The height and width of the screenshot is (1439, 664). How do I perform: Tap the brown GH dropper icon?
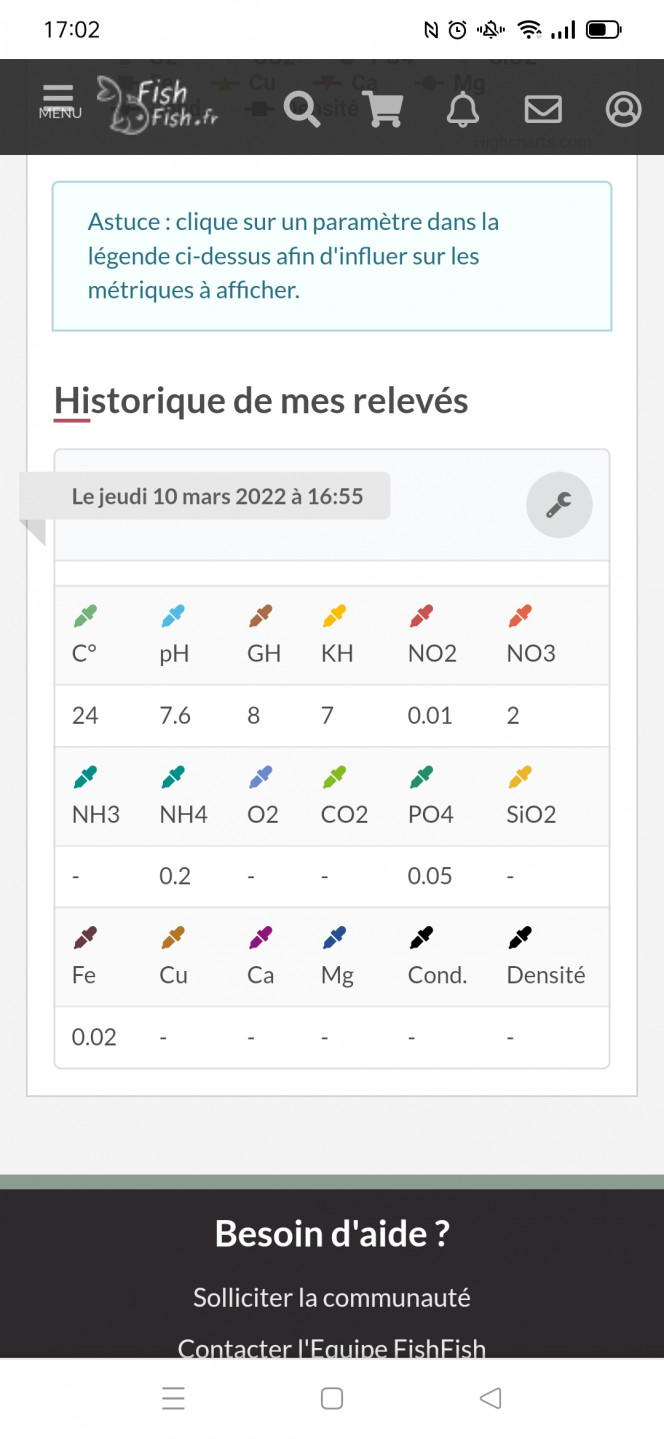(260, 616)
